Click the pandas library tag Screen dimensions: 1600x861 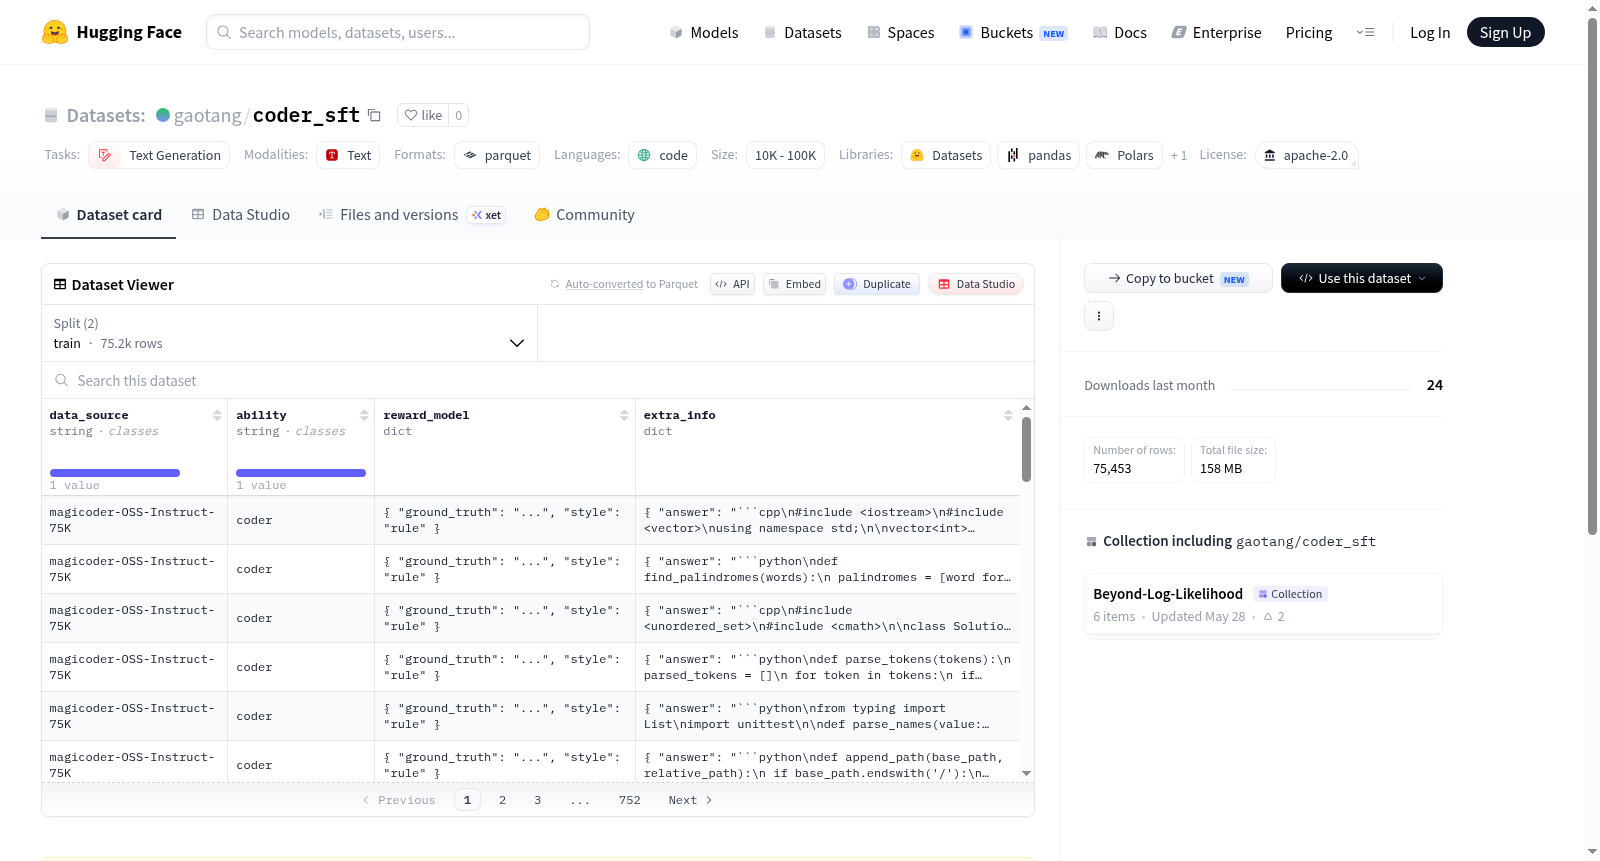click(1038, 155)
